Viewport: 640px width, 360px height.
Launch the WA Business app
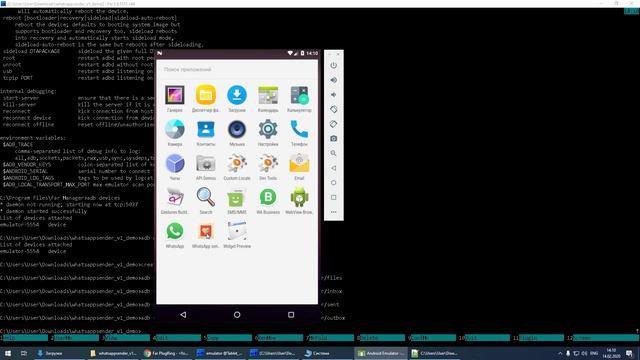click(x=268, y=198)
